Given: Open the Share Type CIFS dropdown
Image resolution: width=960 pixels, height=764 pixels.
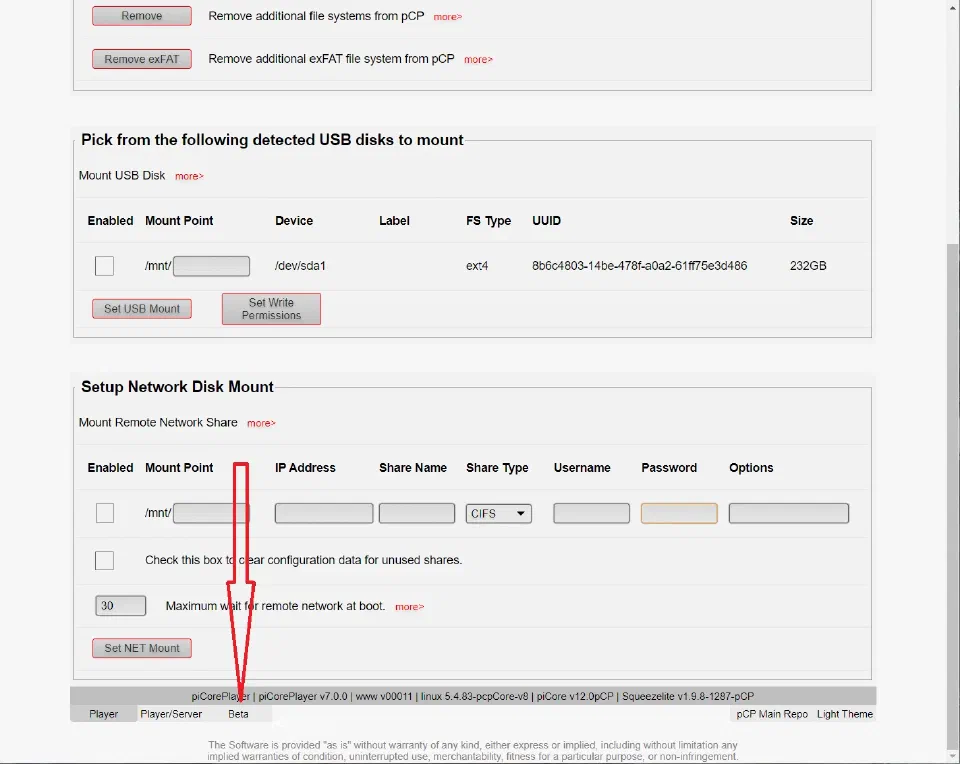Looking at the screenshot, I should click(x=498, y=514).
